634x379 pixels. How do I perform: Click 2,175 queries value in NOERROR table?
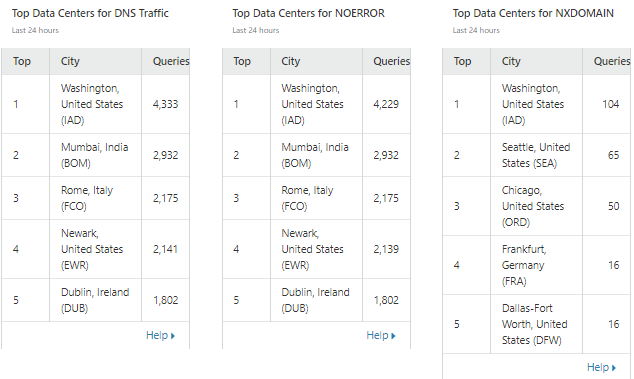[386, 198]
